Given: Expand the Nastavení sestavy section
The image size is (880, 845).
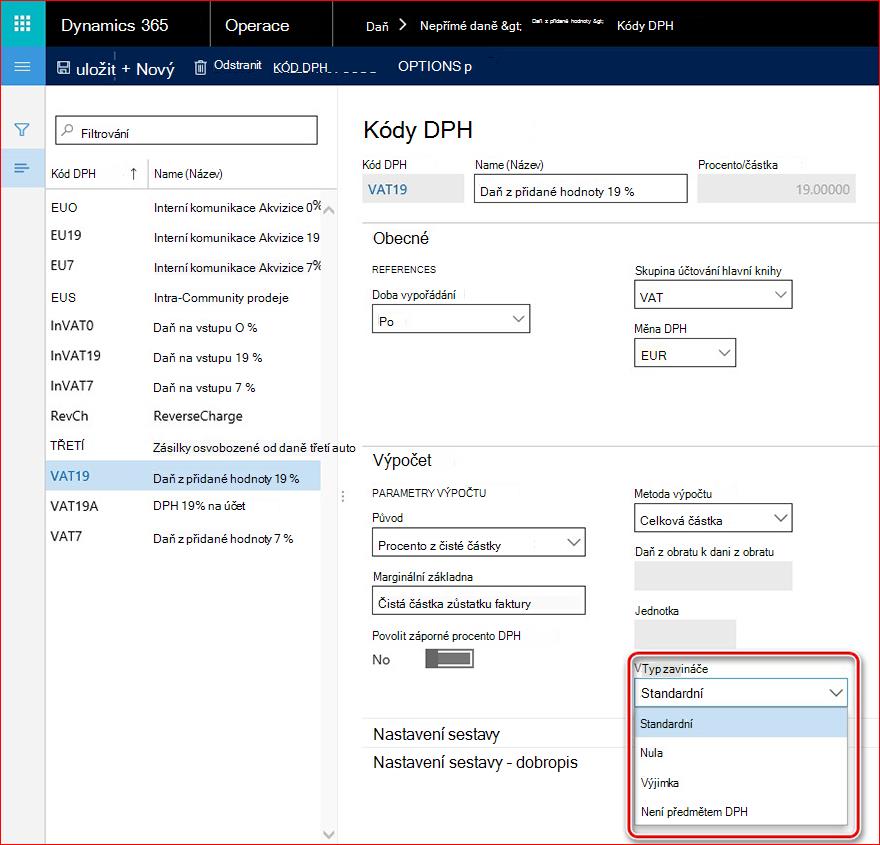Looking at the screenshot, I should pos(436,734).
